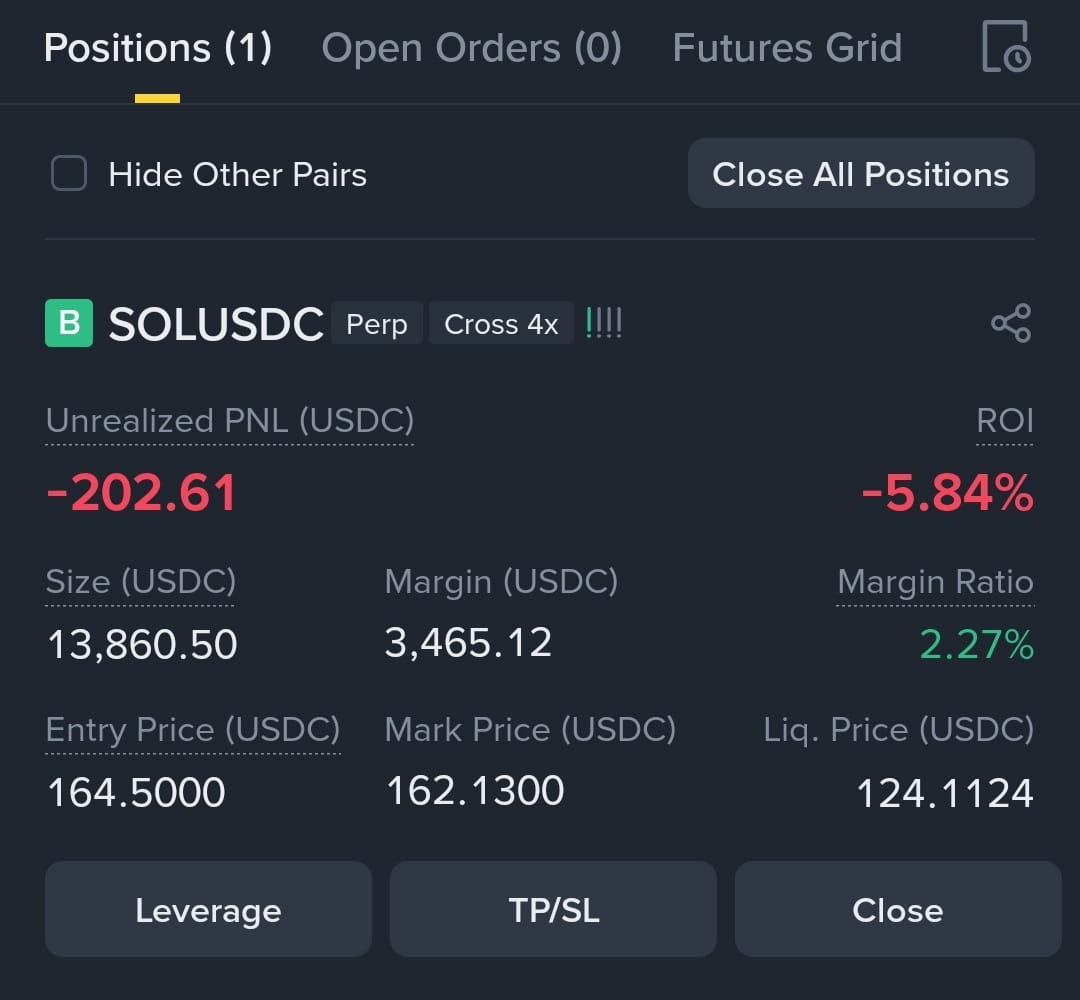Open the Unrealized PNL (USDC) explanation
The image size is (1080, 1000).
[229, 421]
